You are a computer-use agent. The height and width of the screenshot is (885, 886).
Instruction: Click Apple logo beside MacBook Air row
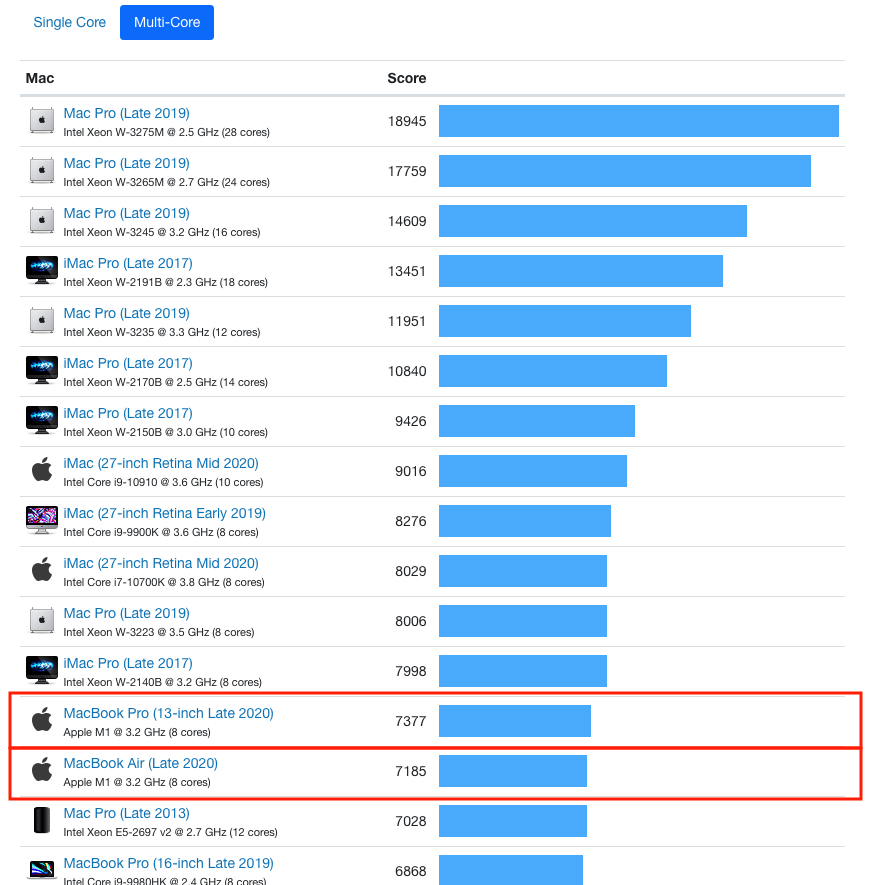click(x=42, y=770)
